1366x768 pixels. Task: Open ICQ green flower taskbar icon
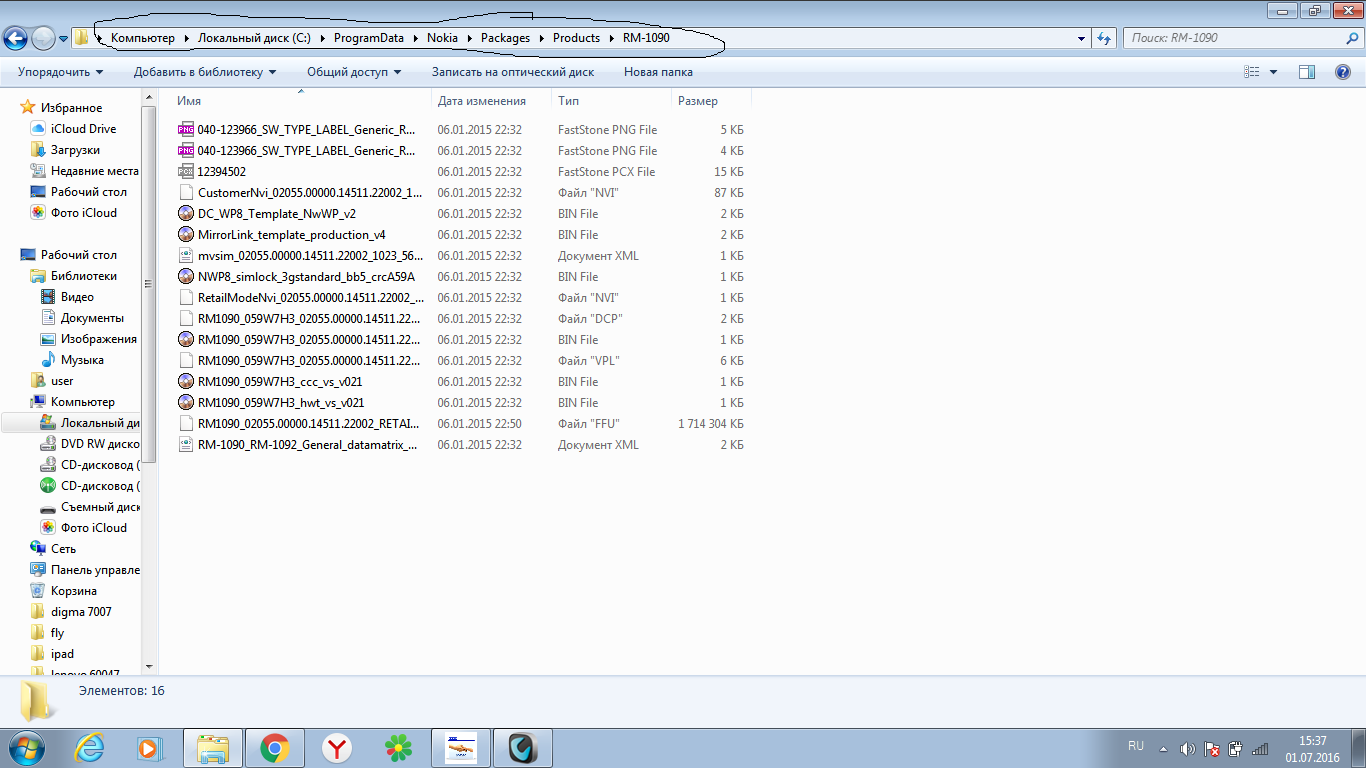pos(398,748)
